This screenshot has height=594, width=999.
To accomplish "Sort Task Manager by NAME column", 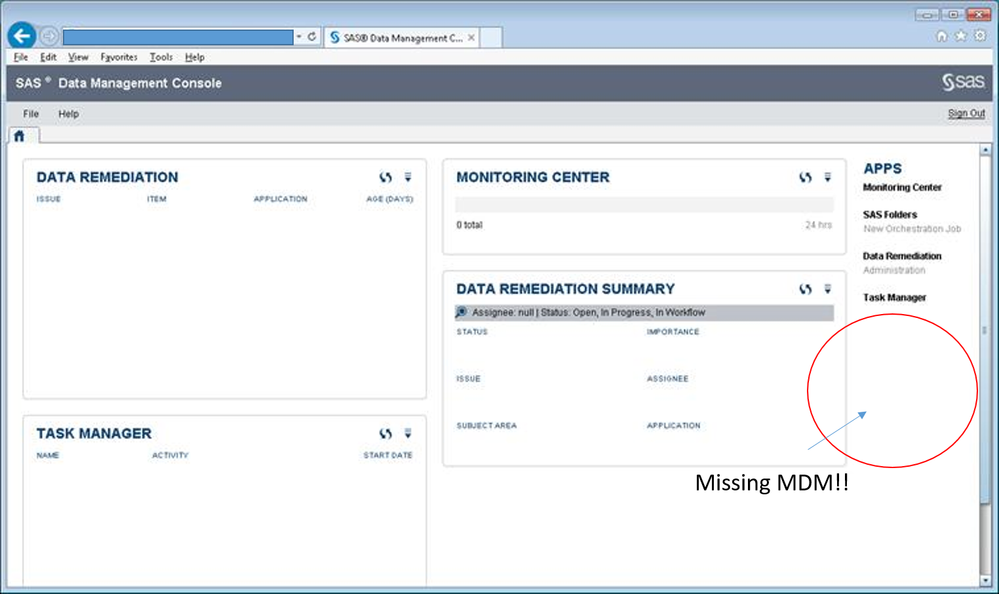I will [x=48, y=455].
